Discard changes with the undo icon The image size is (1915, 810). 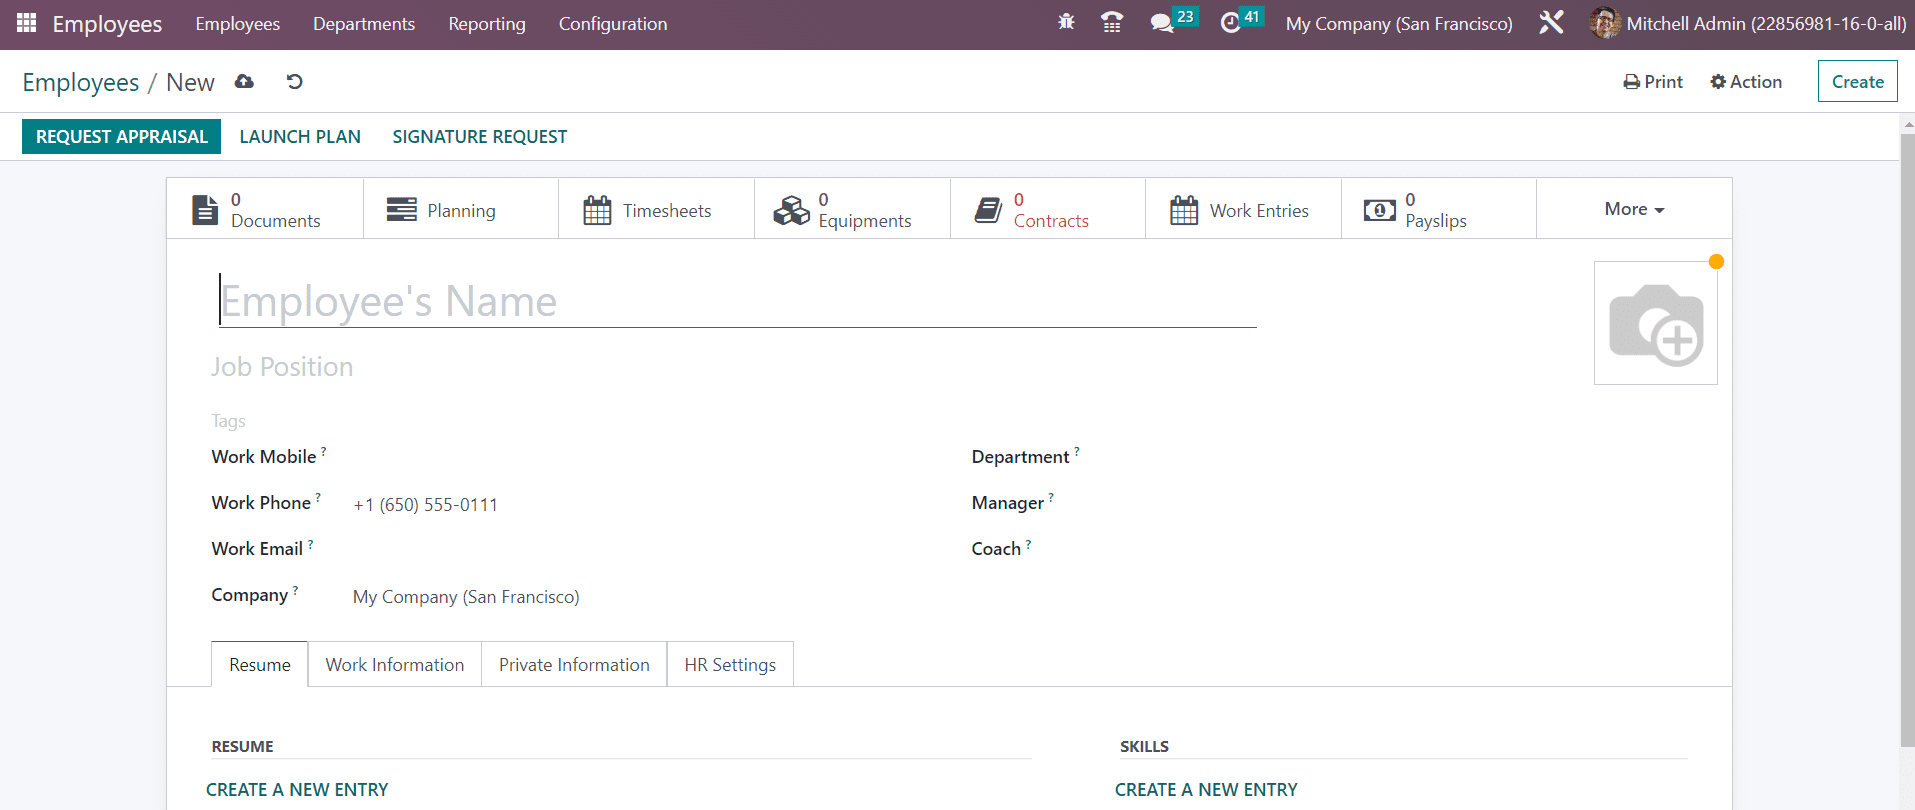point(294,82)
